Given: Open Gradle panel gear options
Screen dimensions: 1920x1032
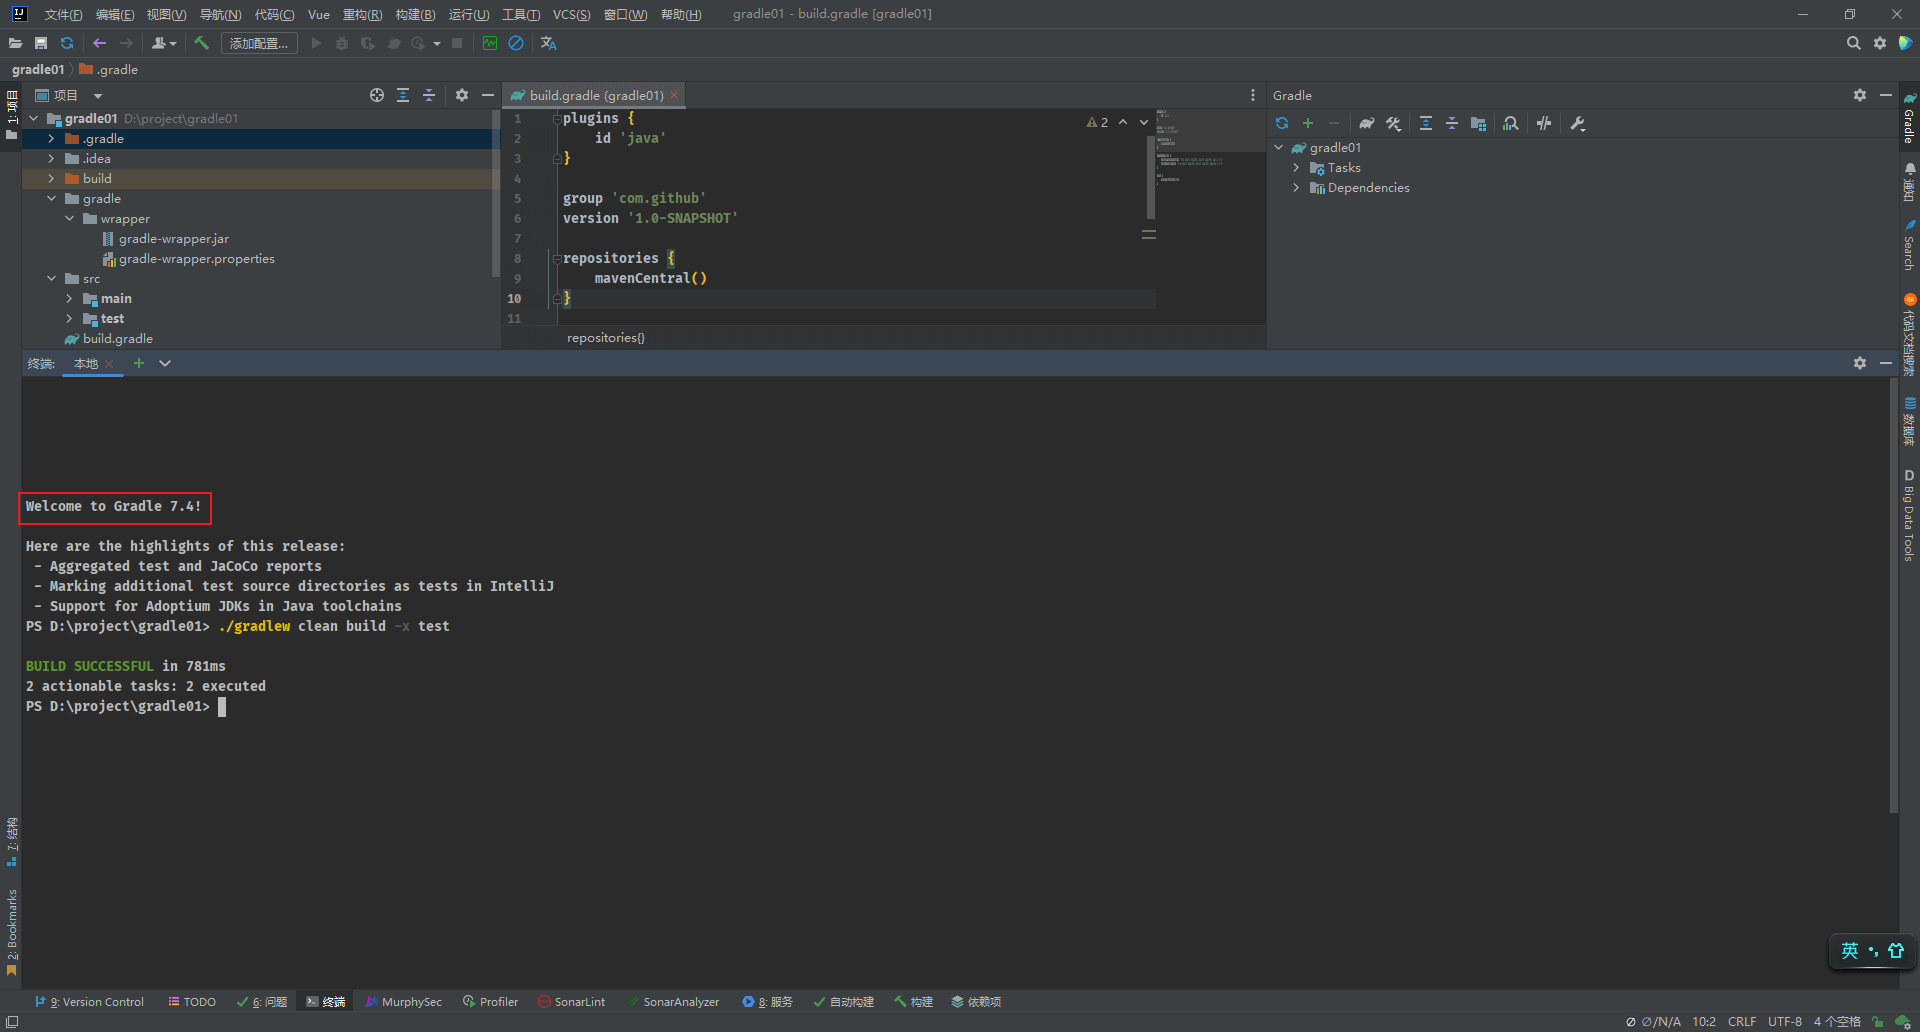Looking at the screenshot, I should click(1860, 95).
